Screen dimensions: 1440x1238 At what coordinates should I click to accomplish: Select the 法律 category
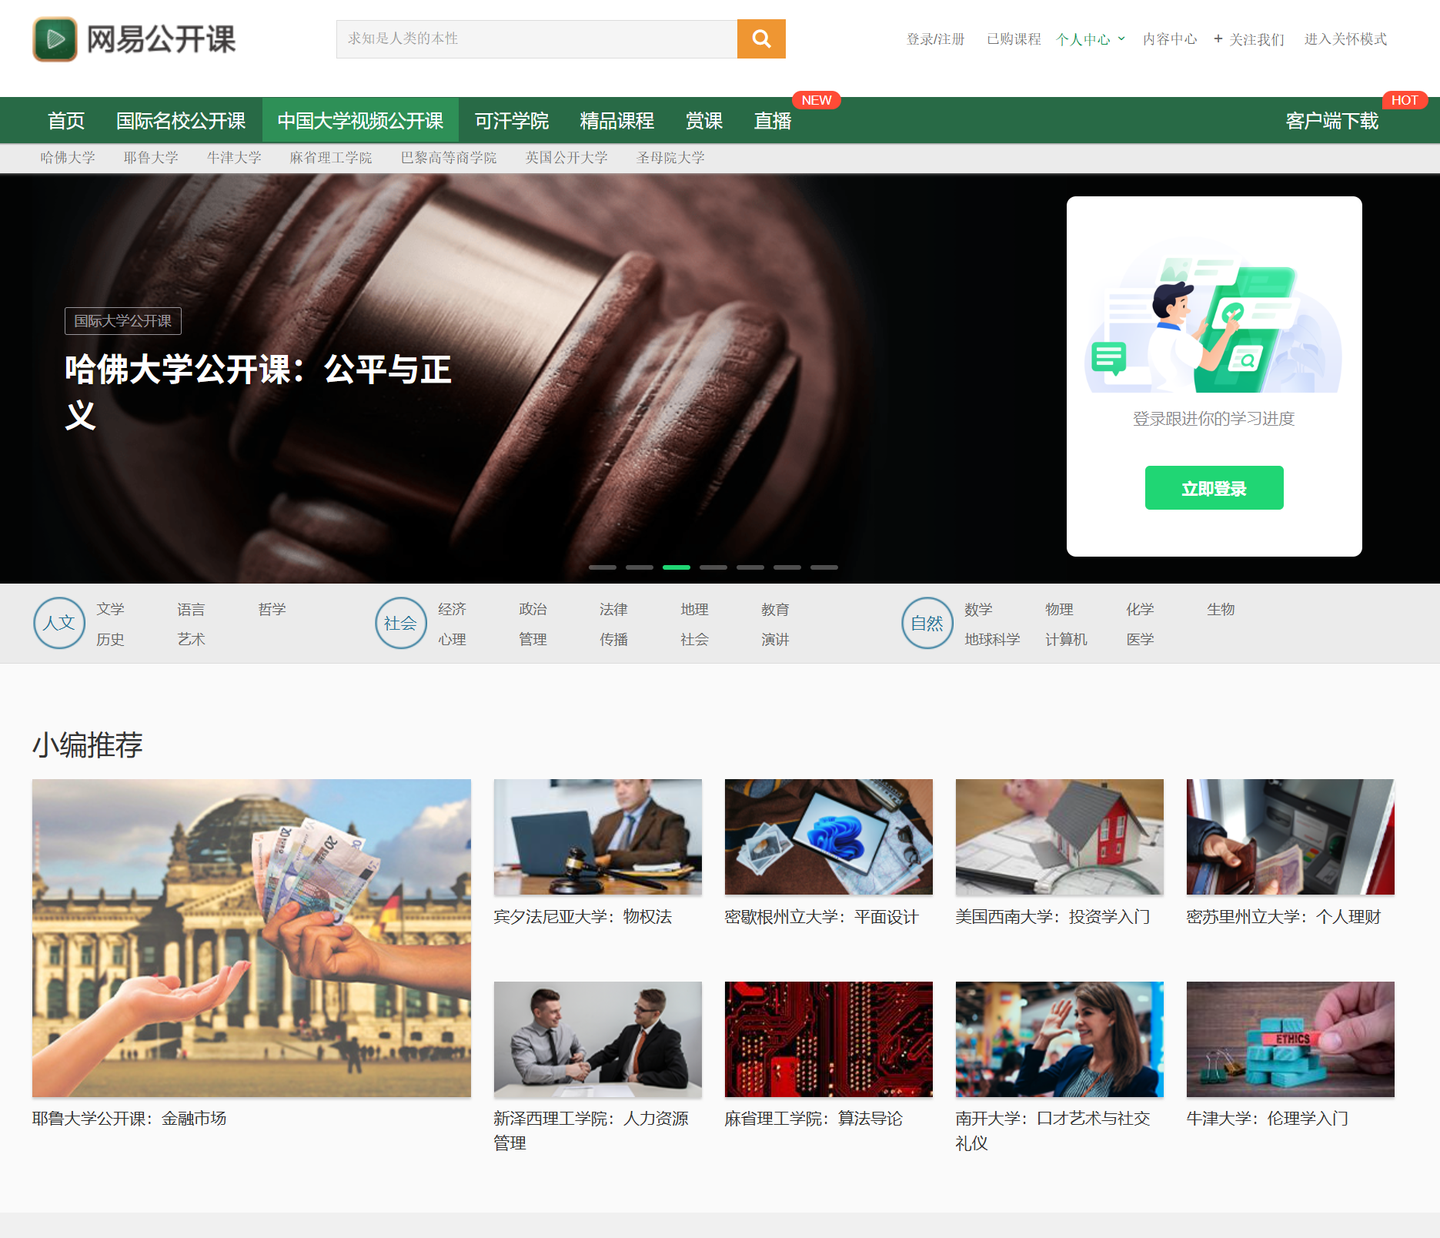pyautogui.click(x=614, y=609)
